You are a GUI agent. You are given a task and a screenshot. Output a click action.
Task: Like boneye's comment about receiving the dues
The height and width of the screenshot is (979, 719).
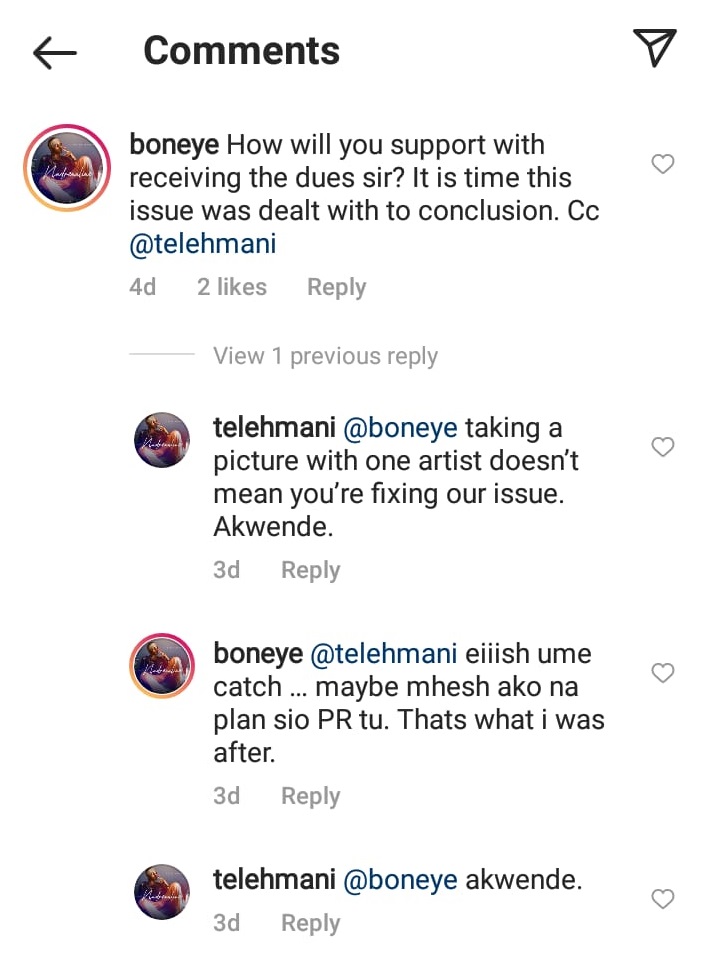click(x=663, y=164)
